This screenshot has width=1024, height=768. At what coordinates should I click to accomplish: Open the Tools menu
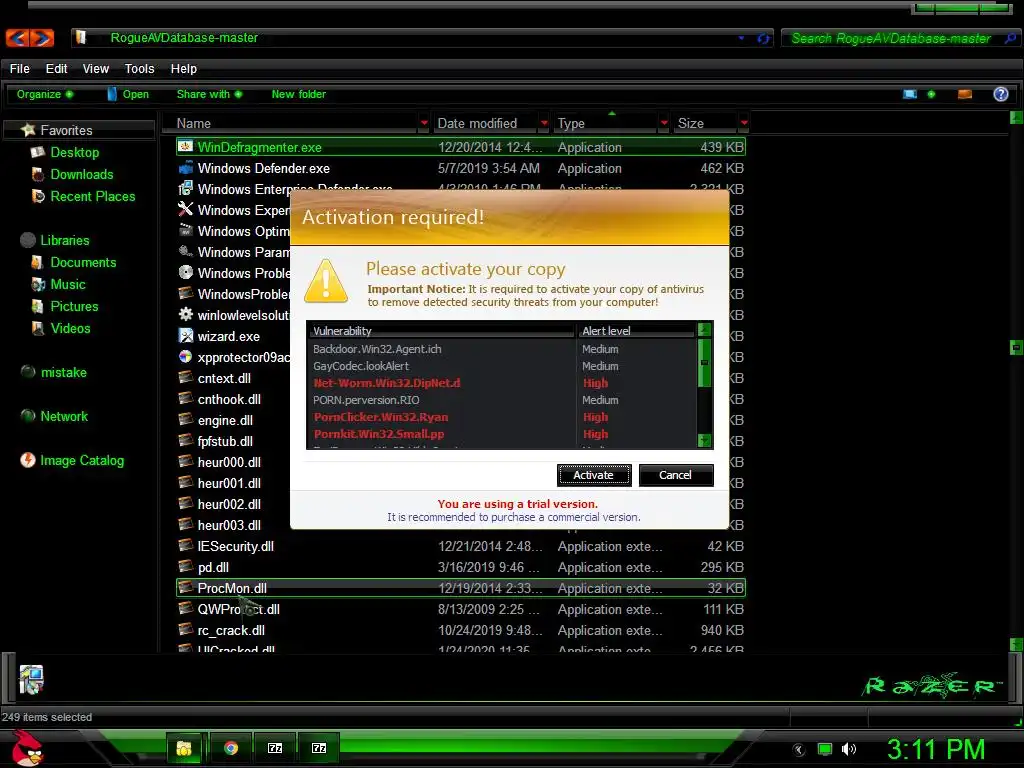[139, 69]
